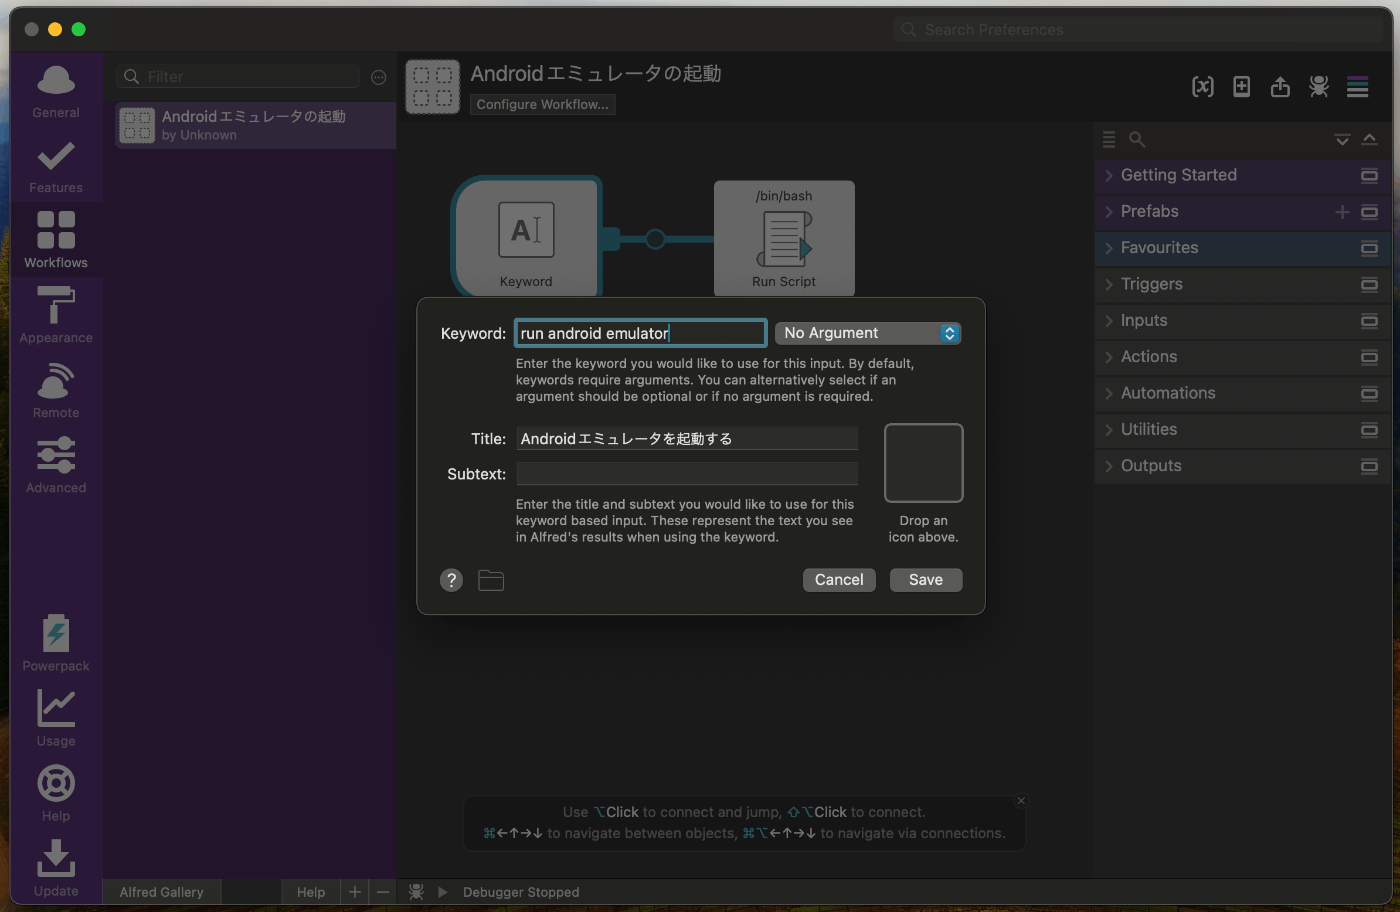Click the workflow filter options ellipsis icon
Image resolution: width=1400 pixels, height=912 pixels.
379,77
